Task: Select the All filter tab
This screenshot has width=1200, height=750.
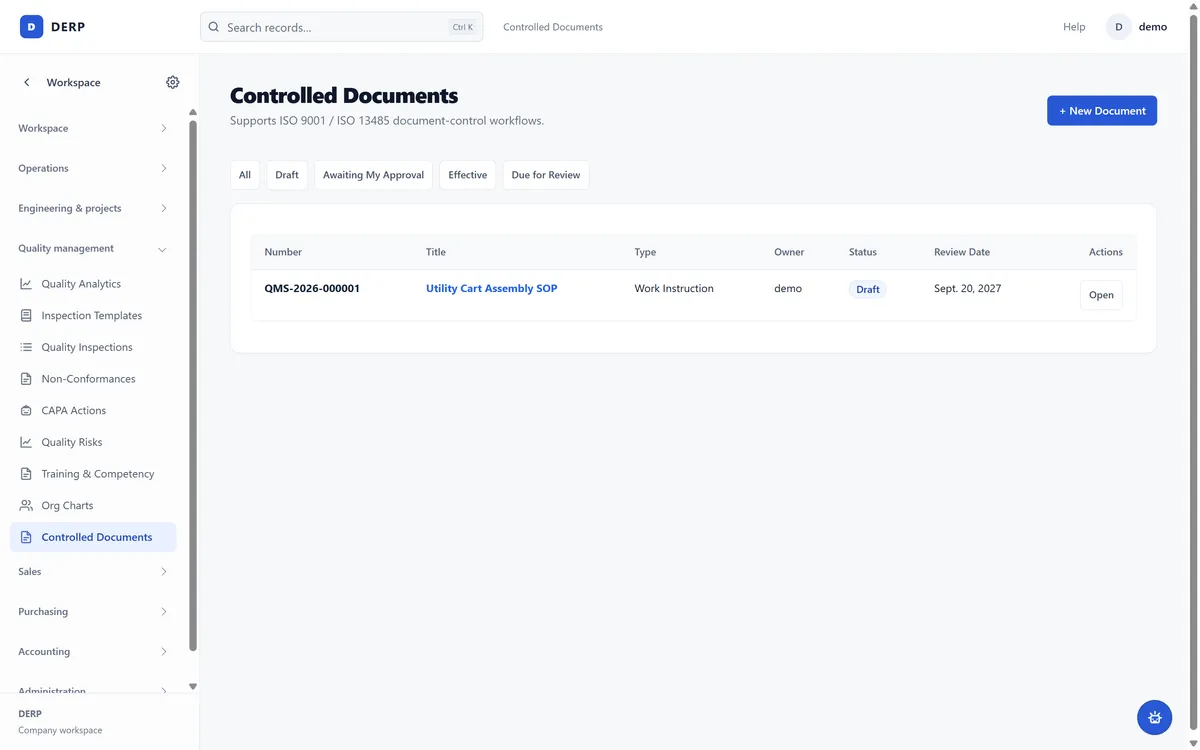Action: point(245,175)
